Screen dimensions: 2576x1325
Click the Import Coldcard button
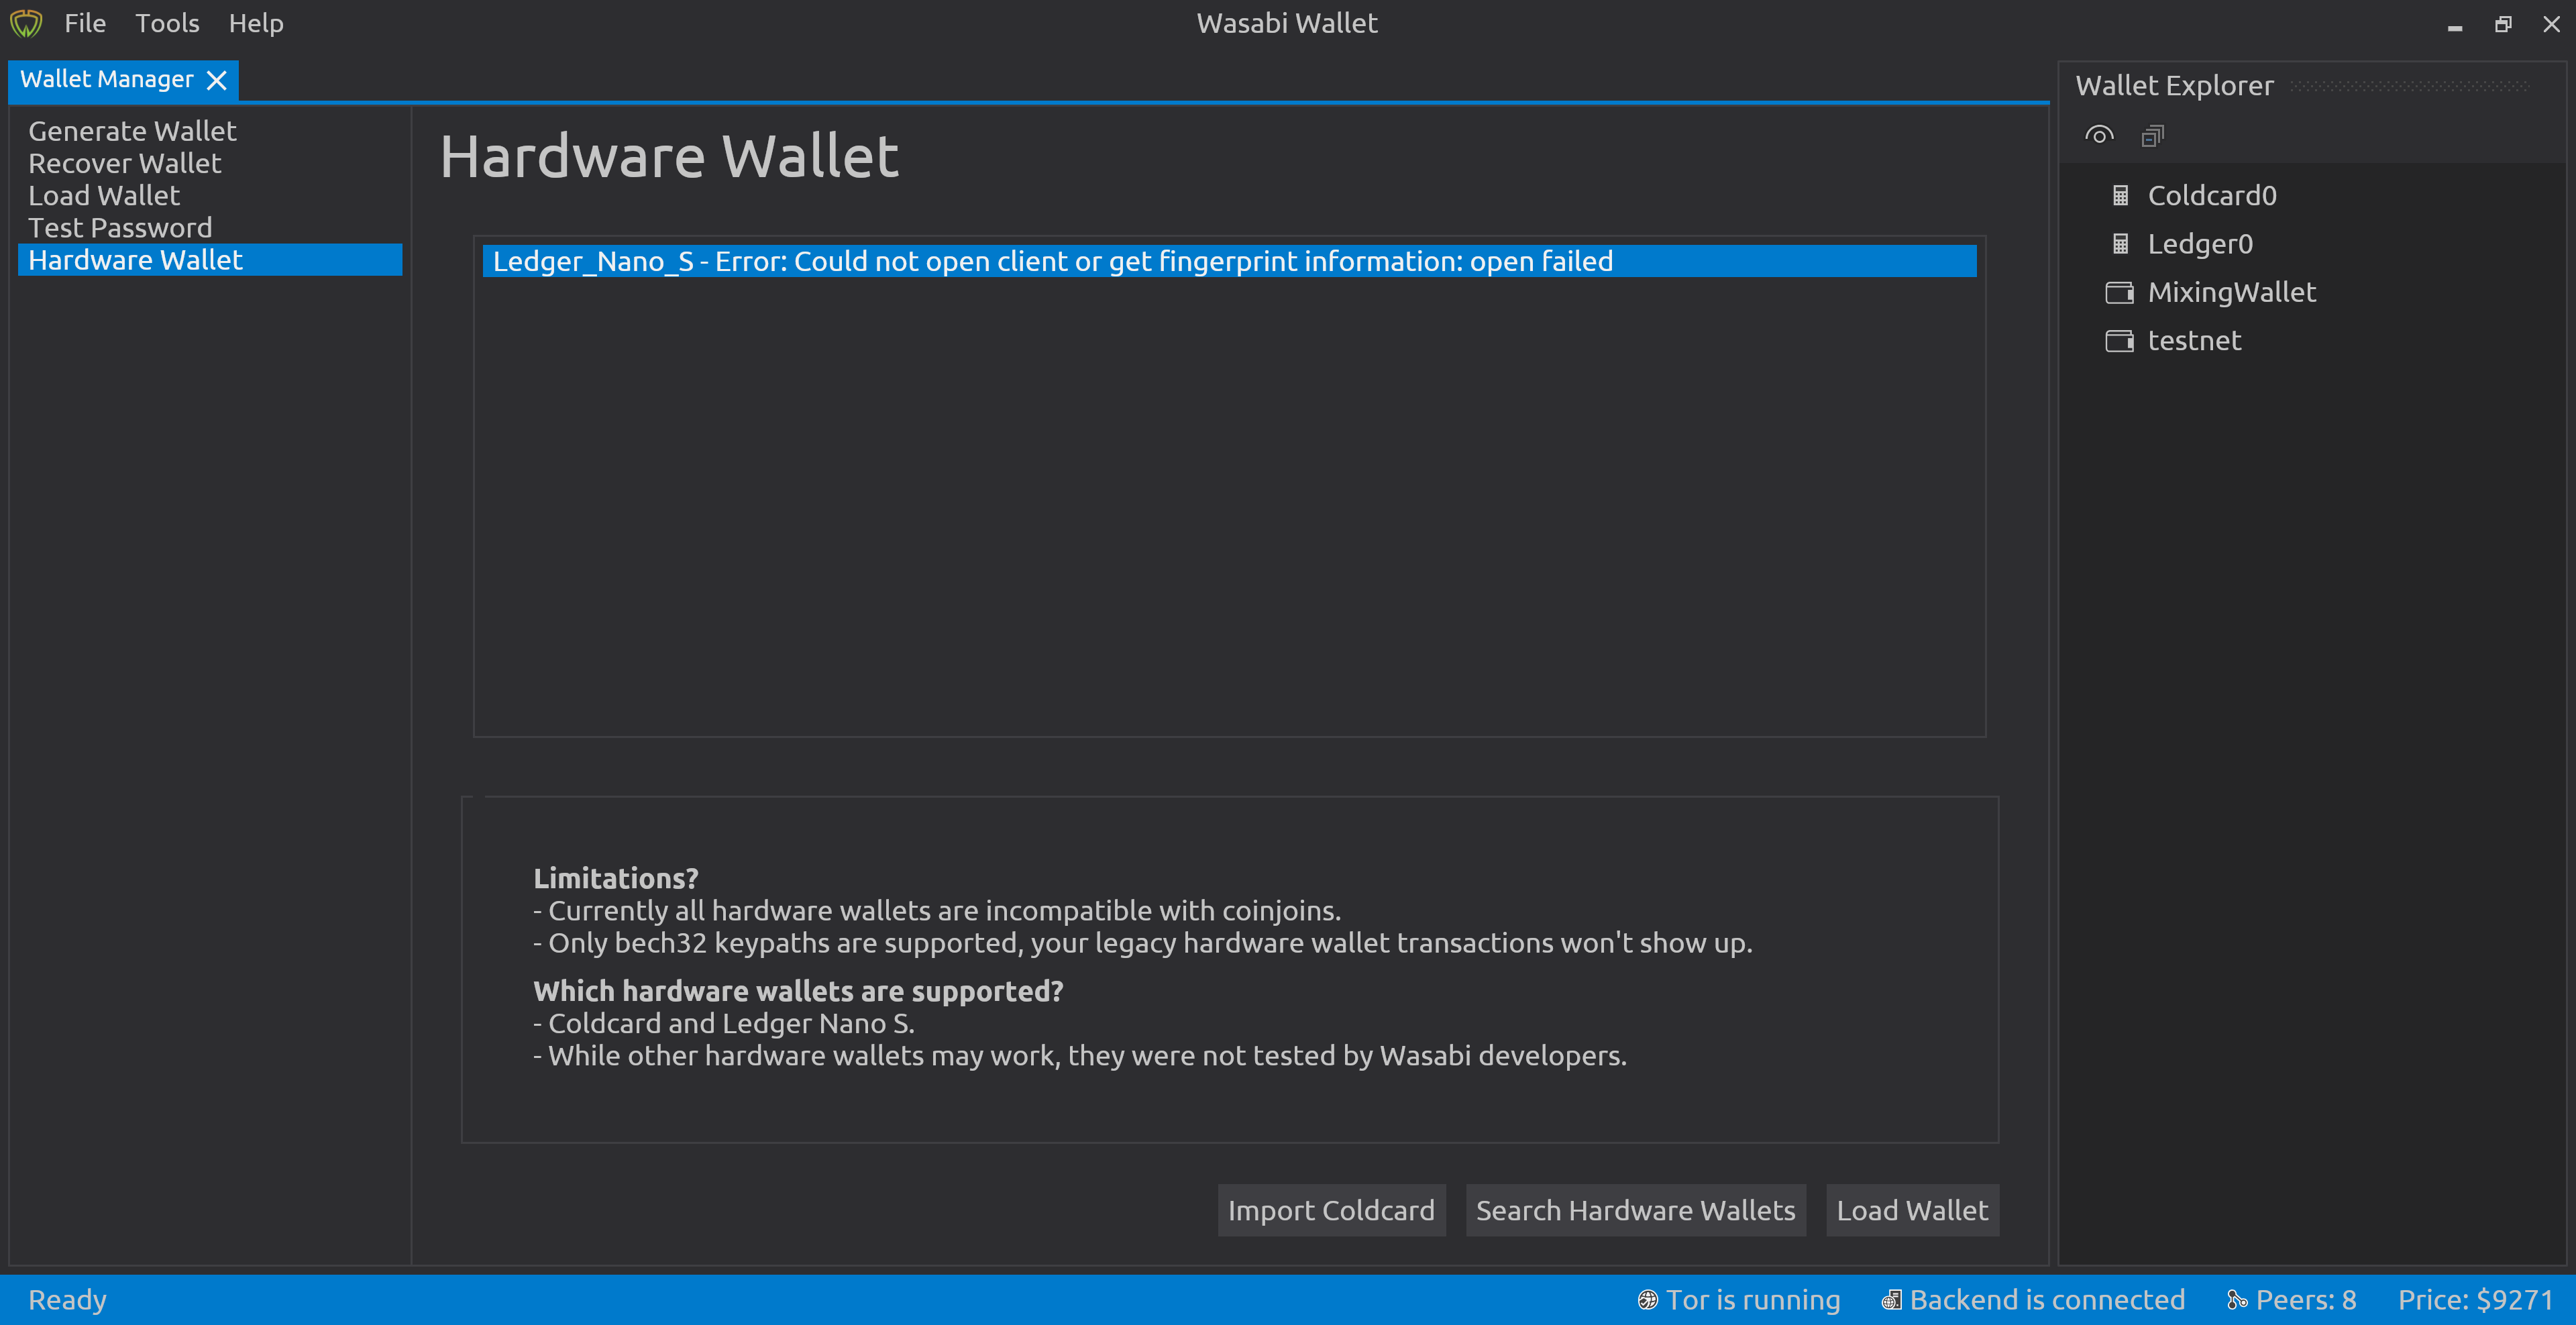point(1331,1210)
